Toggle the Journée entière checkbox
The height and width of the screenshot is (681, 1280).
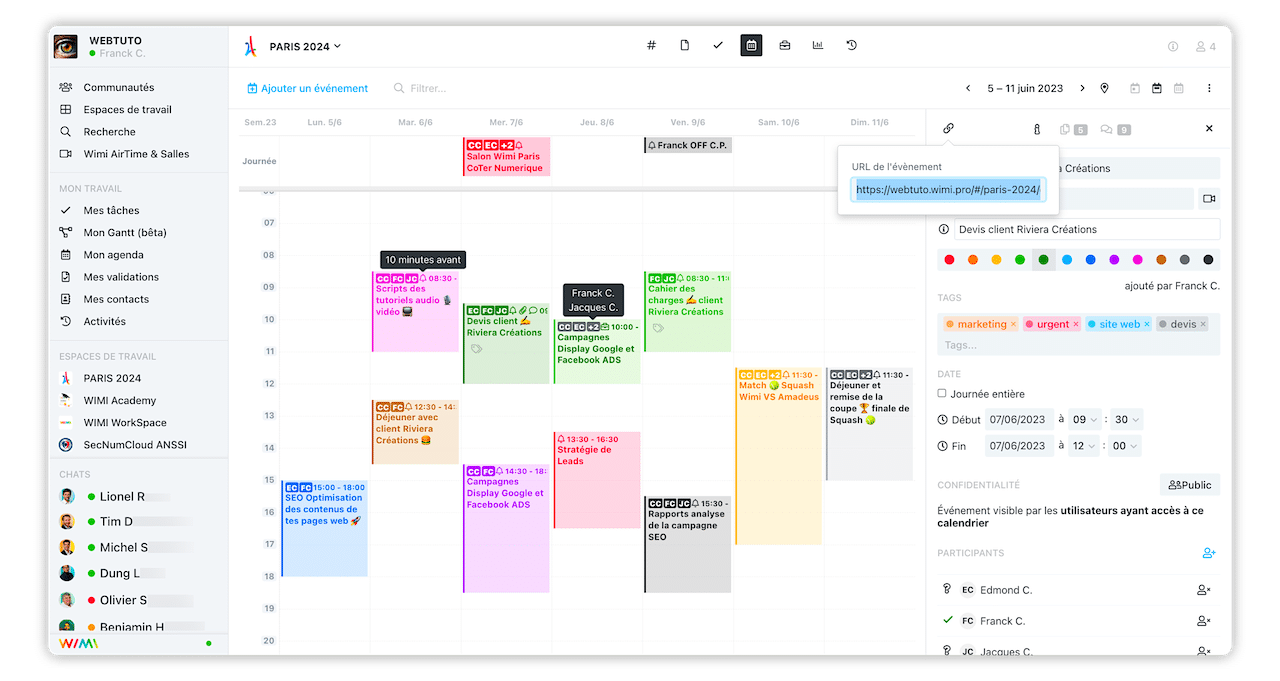tap(942, 394)
